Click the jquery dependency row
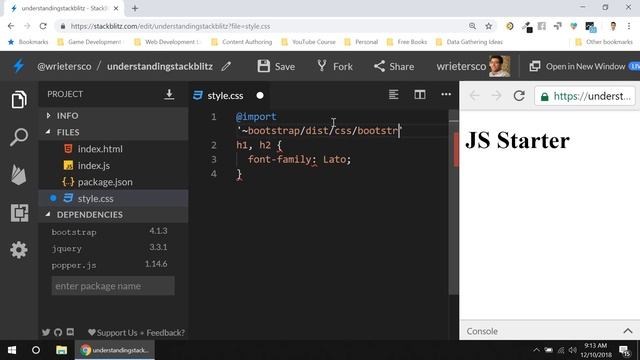 click(109, 248)
